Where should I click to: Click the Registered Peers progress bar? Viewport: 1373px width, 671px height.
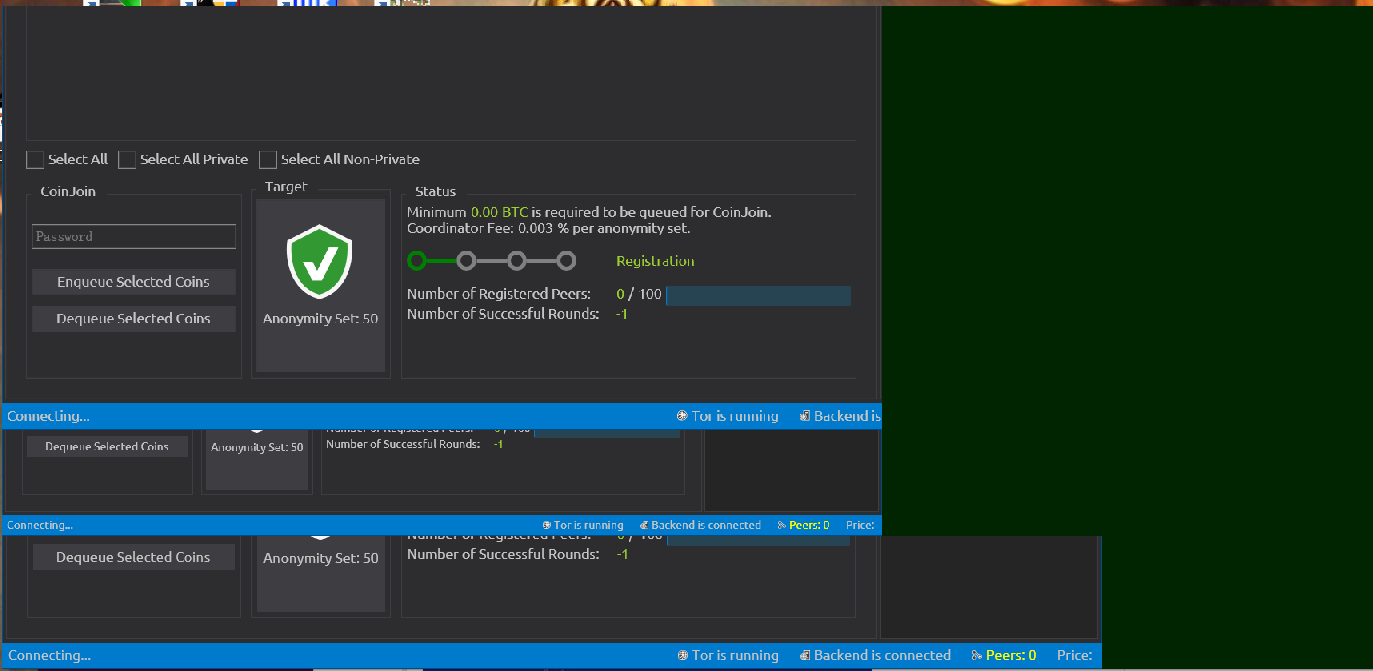click(758, 295)
